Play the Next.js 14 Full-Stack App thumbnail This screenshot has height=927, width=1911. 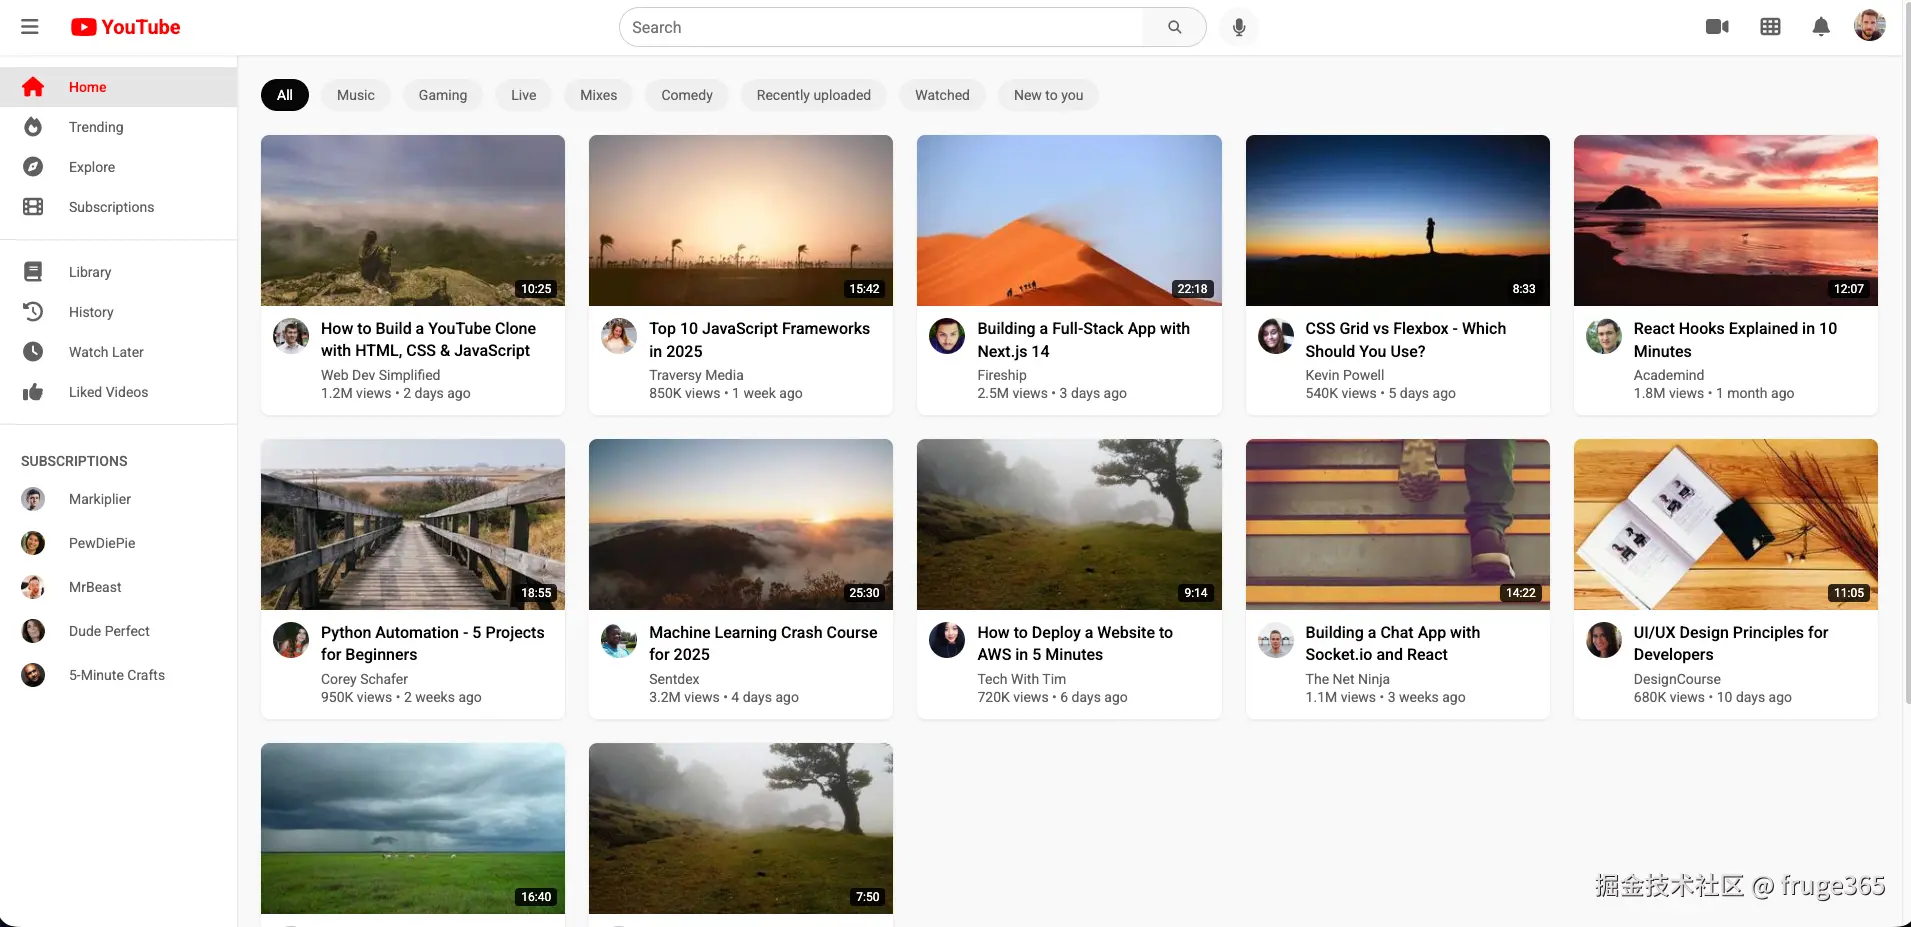pyautogui.click(x=1069, y=220)
